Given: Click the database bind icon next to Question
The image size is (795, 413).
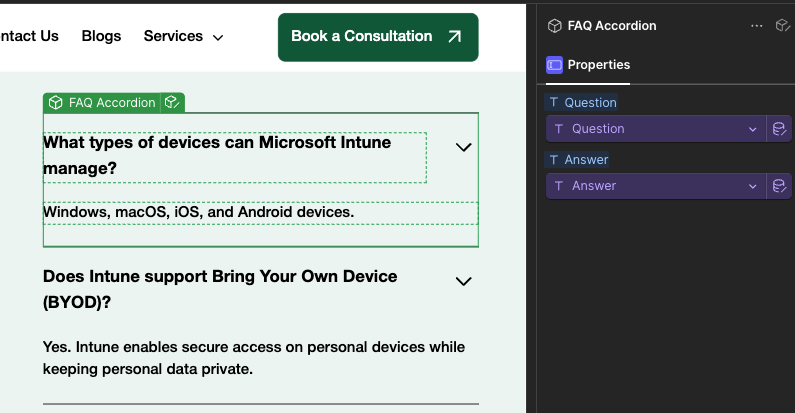Looking at the screenshot, I should (779, 129).
